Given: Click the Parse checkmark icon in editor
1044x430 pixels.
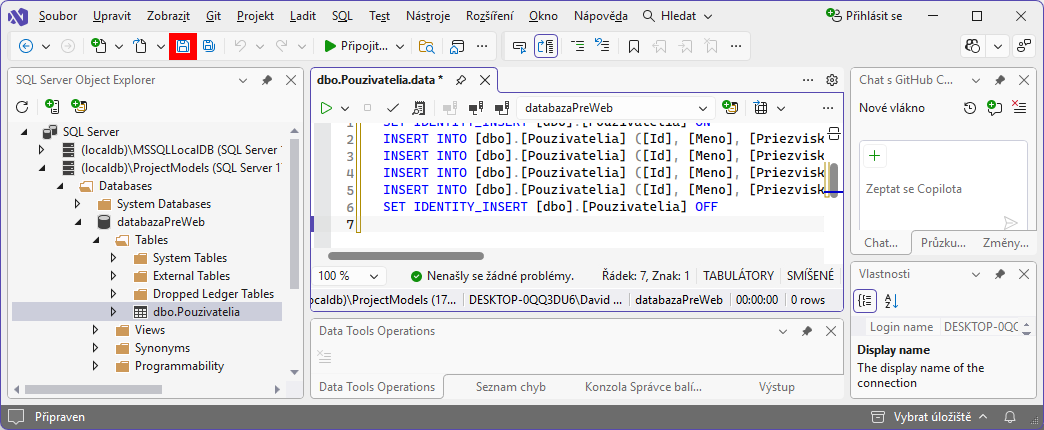Looking at the screenshot, I should (x=393, y=108).
